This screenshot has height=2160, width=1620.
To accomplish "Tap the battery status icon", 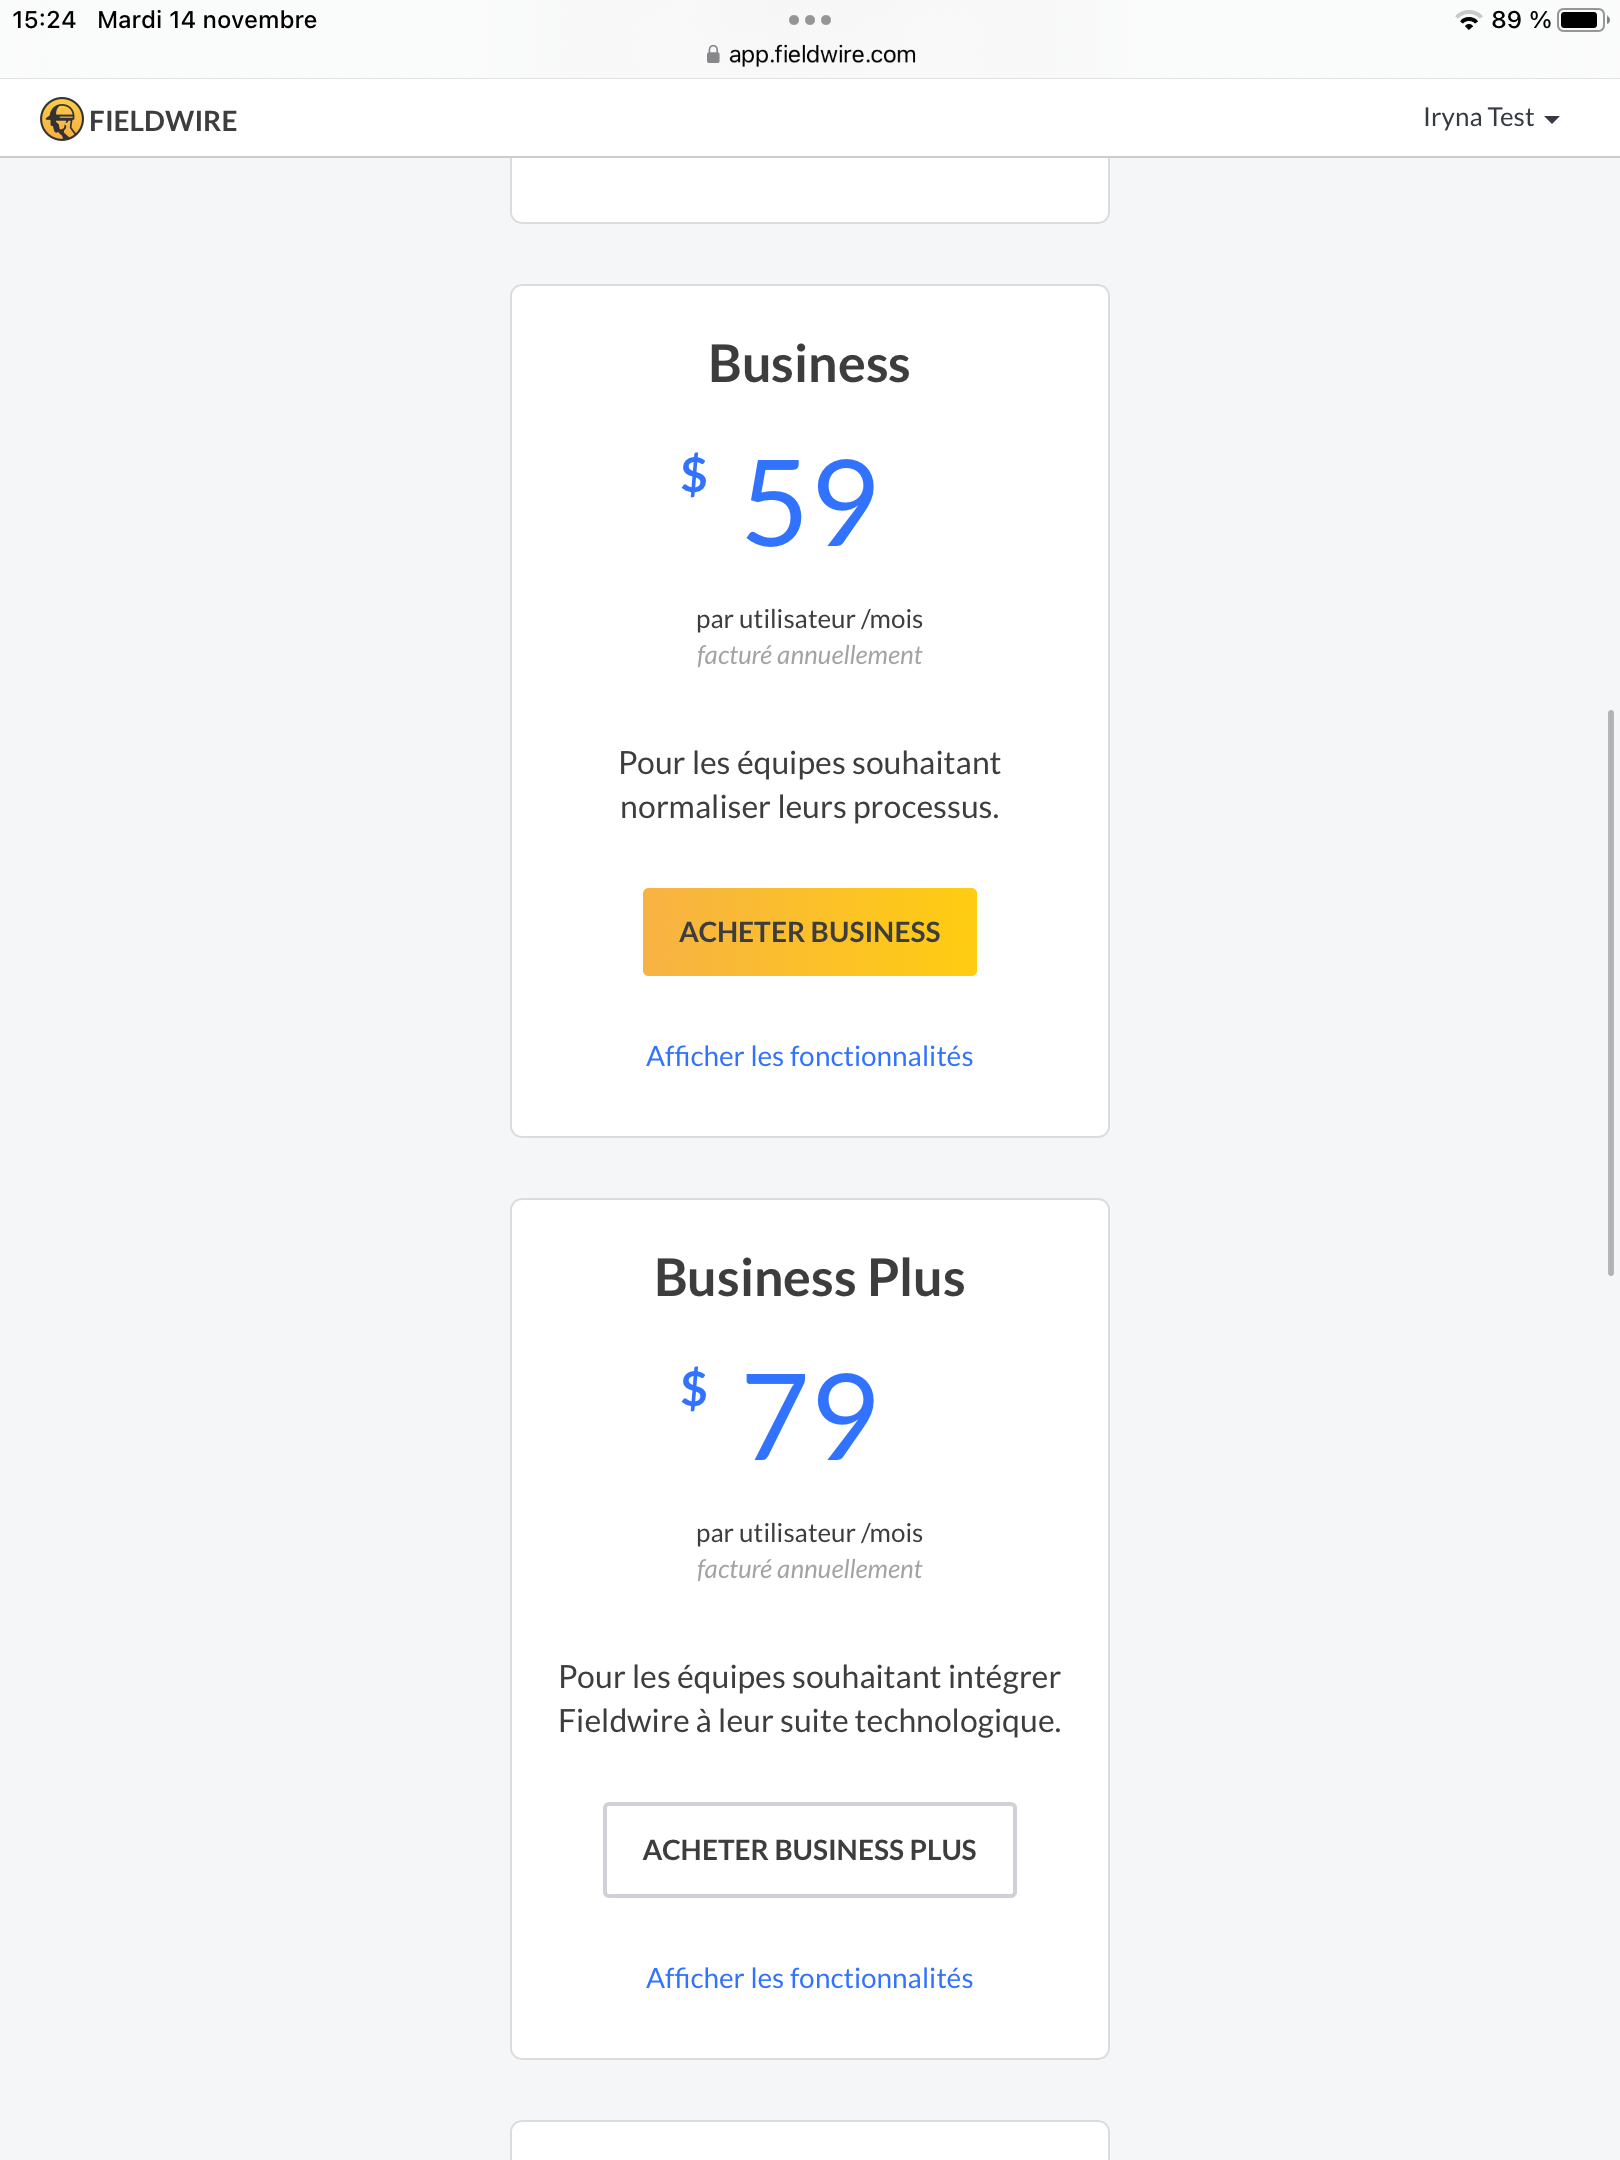I will [1583, 20].
